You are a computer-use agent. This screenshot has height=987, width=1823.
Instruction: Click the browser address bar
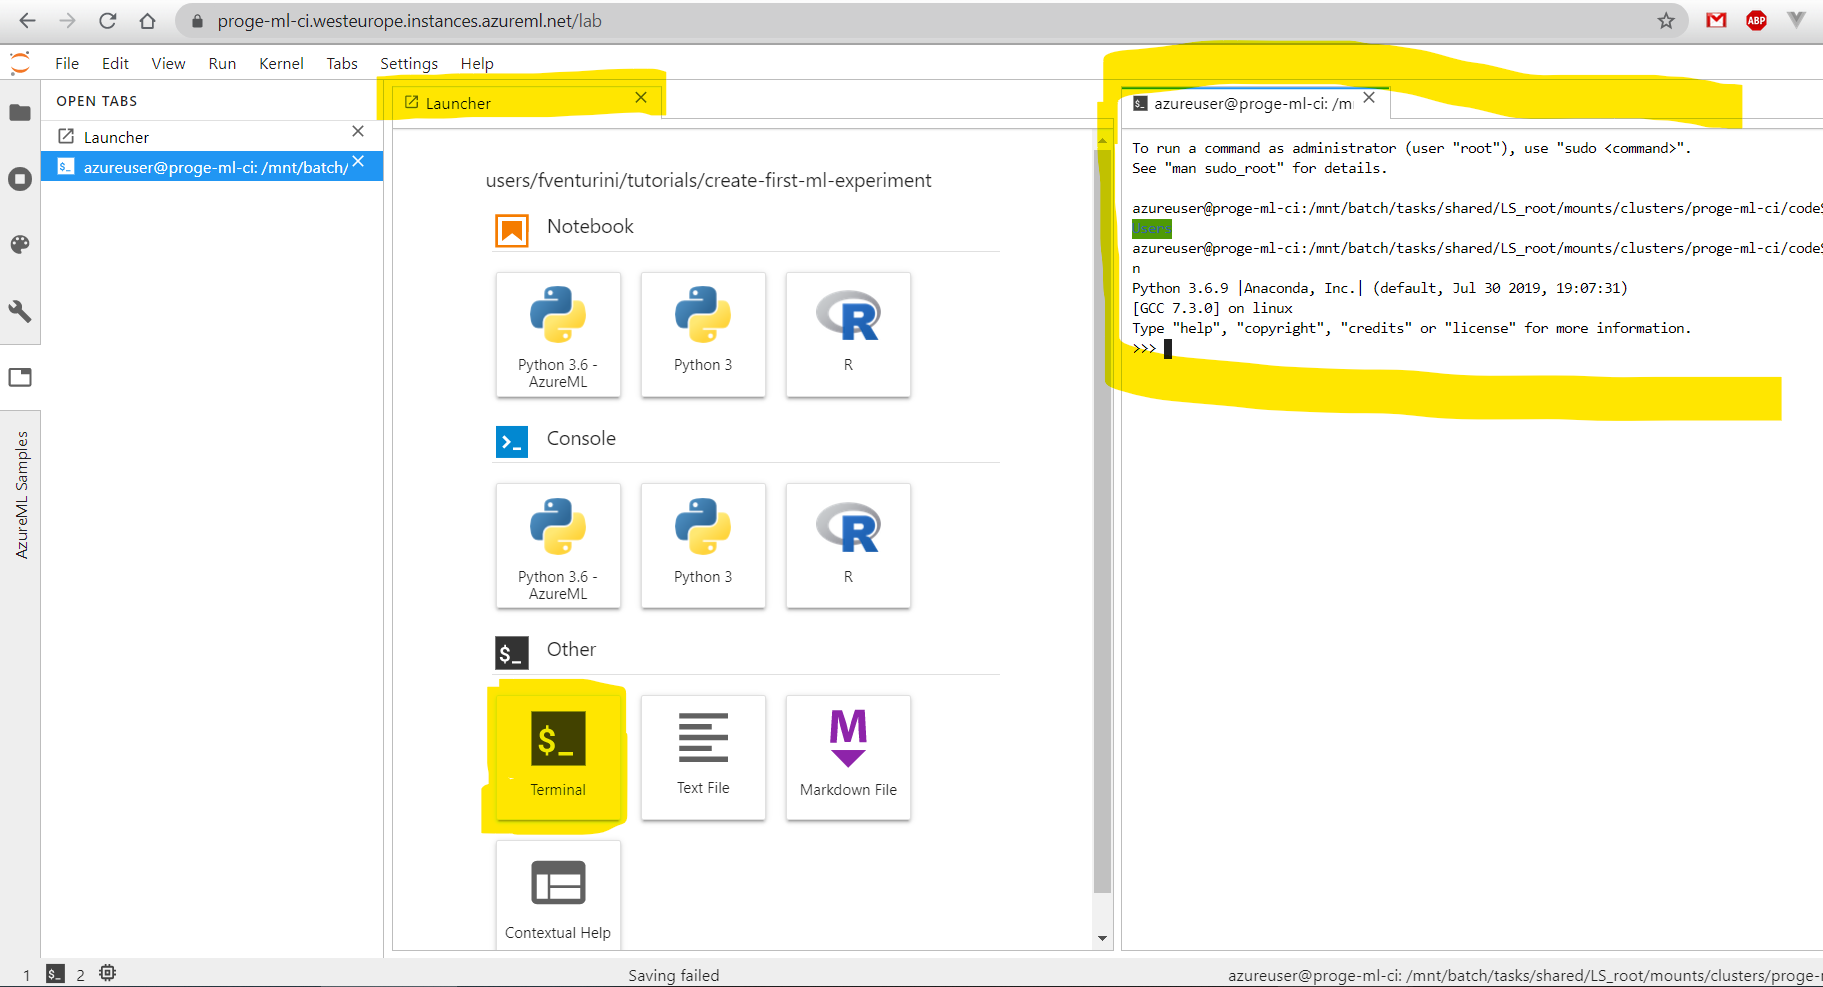[x=930, y=21]
